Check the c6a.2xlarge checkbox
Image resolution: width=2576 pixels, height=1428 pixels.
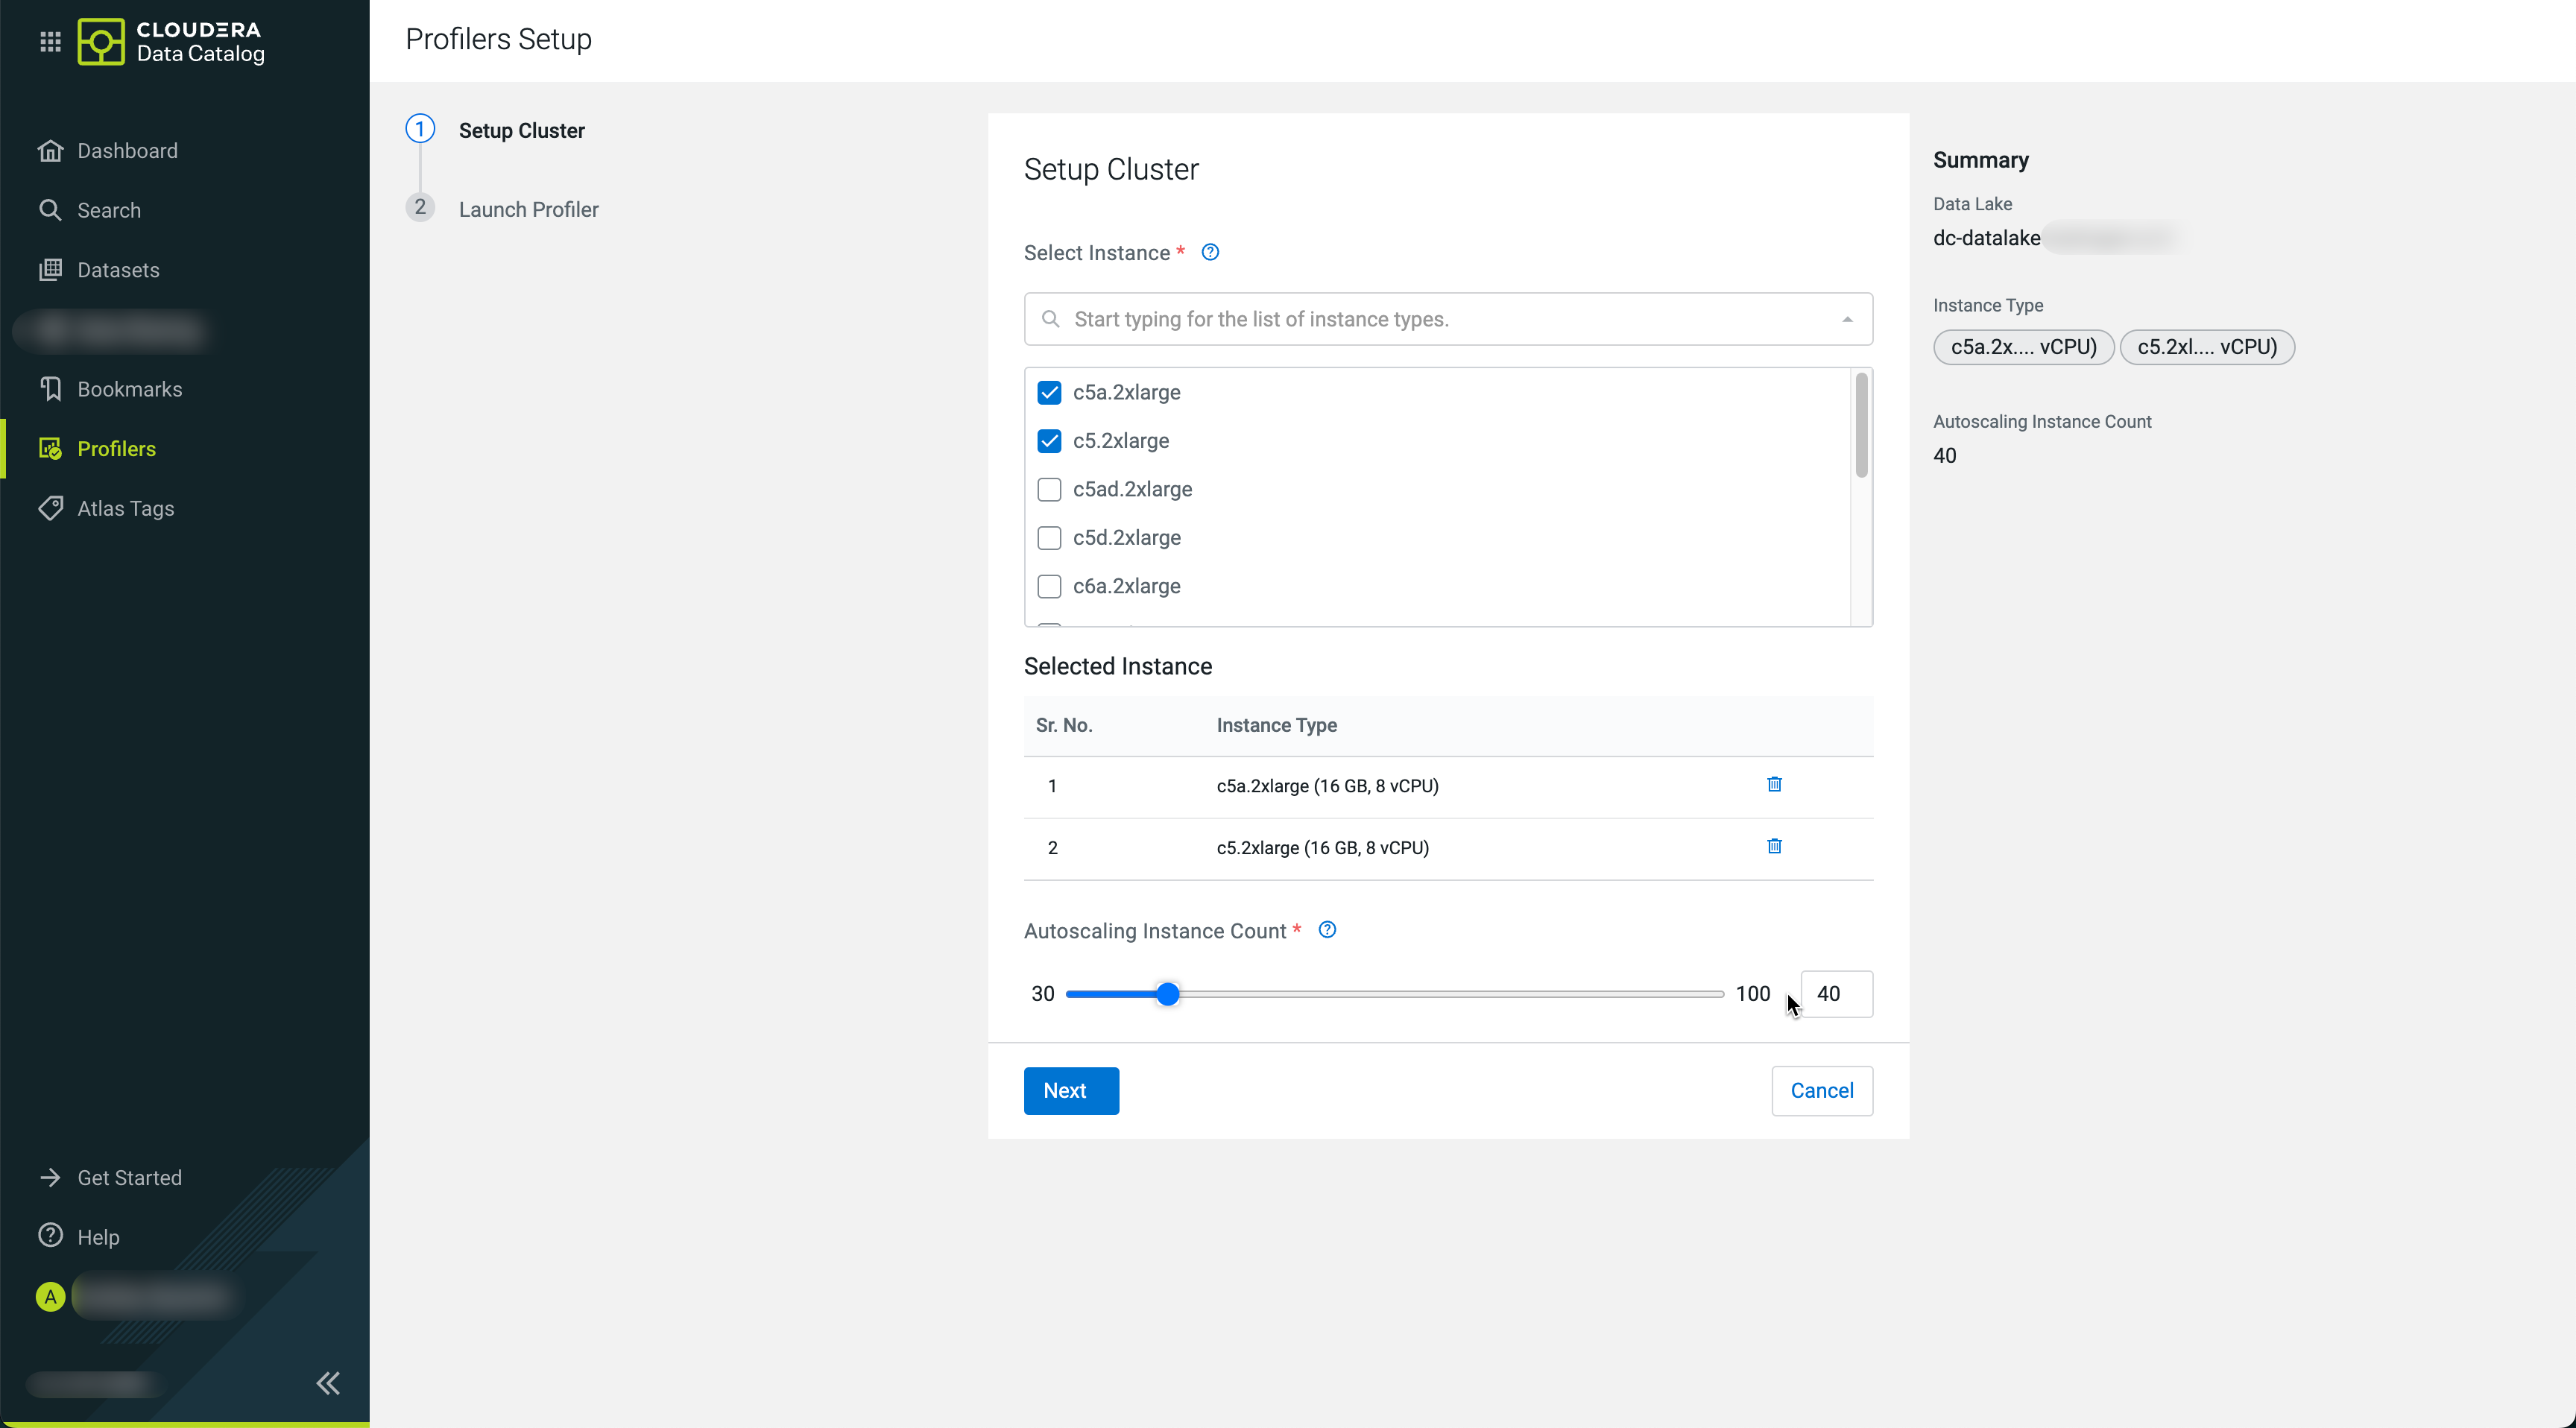pos(1049,586)
